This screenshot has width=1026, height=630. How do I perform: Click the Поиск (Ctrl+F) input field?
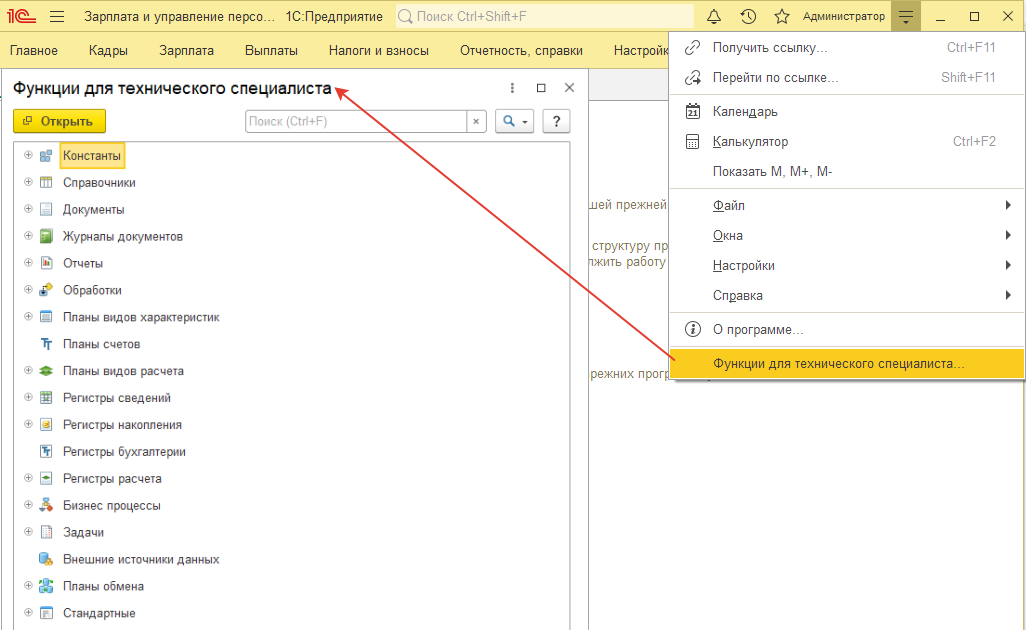(x=355, y=121)
